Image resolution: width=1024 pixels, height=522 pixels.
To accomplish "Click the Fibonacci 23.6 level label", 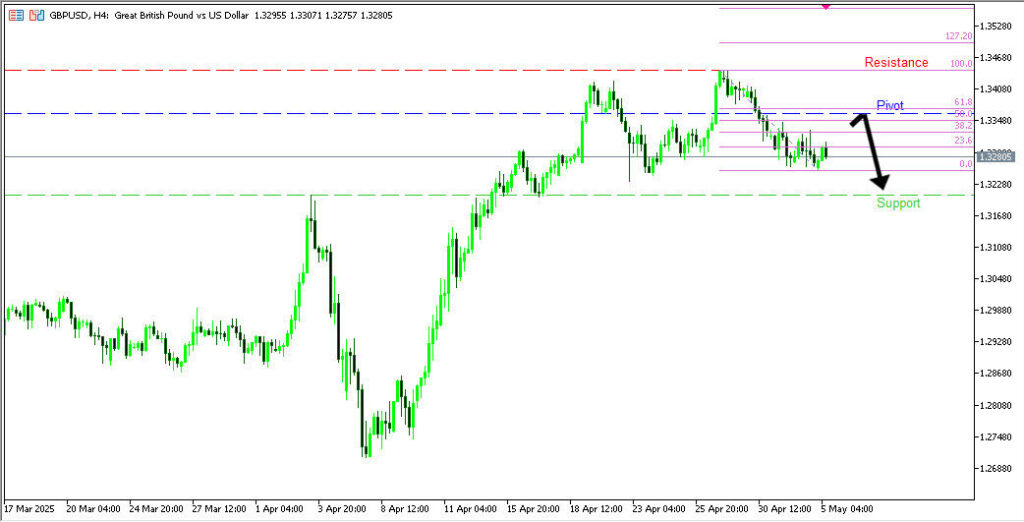I will pos(962,141).
